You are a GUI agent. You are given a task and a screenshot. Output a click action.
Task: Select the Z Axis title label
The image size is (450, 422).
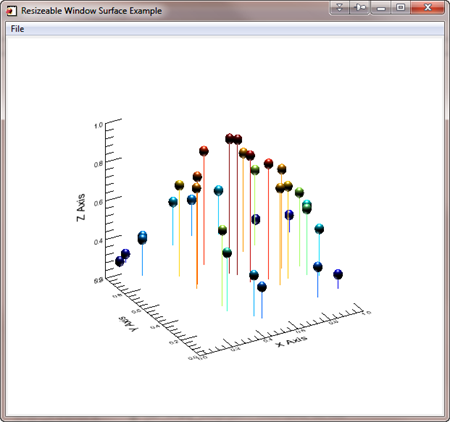pyautogui.click(x=81, y=207)
